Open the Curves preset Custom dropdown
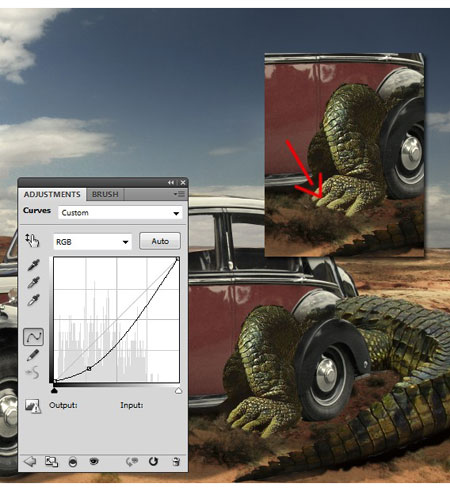 (x=120, y=213)
